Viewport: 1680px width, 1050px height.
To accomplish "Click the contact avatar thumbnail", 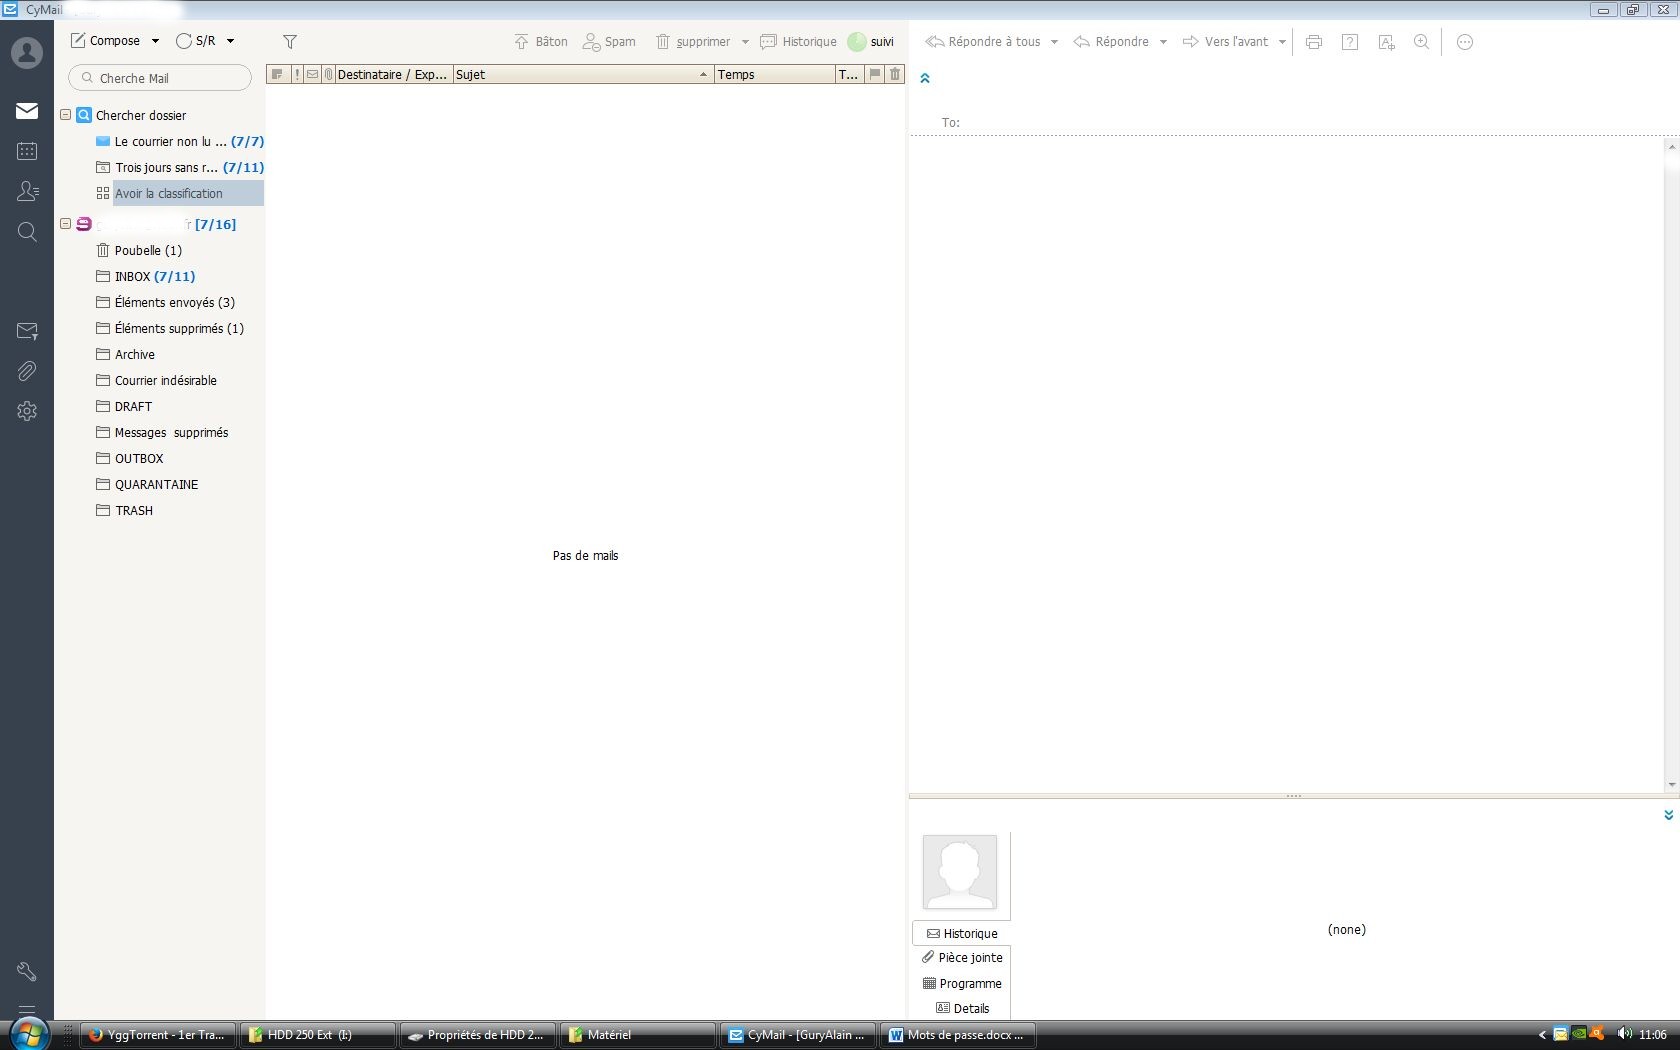I will (x=960, y=872).
